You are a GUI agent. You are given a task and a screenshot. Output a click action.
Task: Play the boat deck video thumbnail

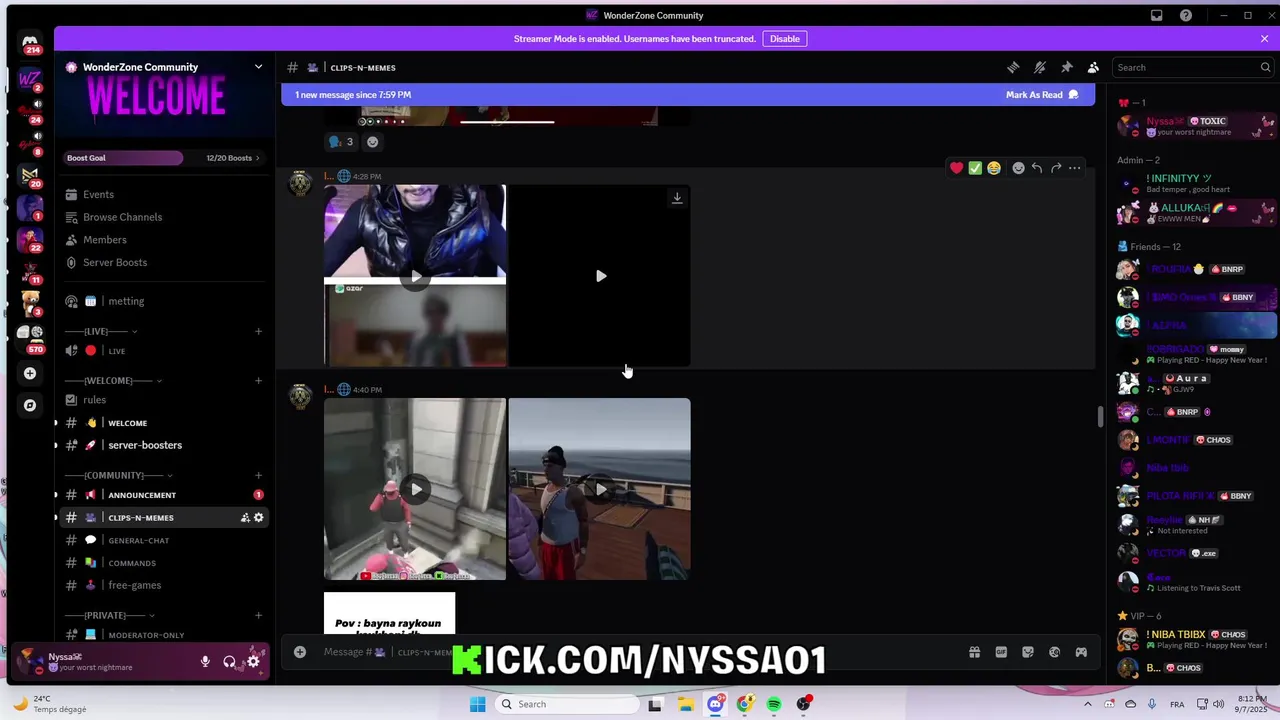600,489
